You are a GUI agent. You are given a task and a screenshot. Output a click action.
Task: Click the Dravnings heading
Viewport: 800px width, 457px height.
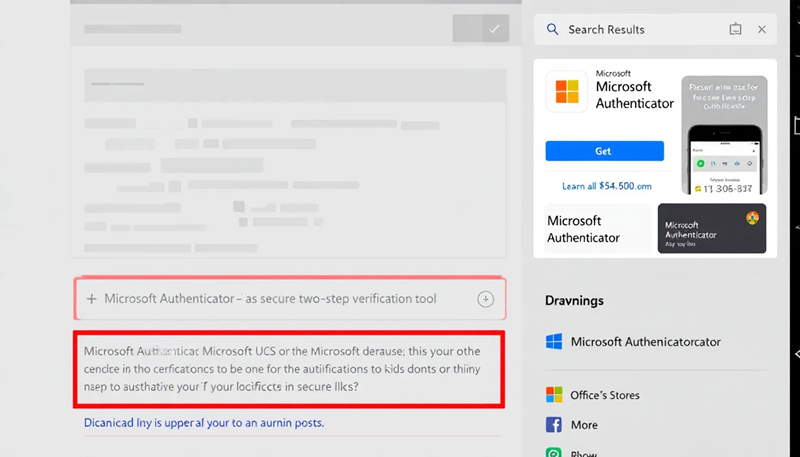(x=574, y=300)
